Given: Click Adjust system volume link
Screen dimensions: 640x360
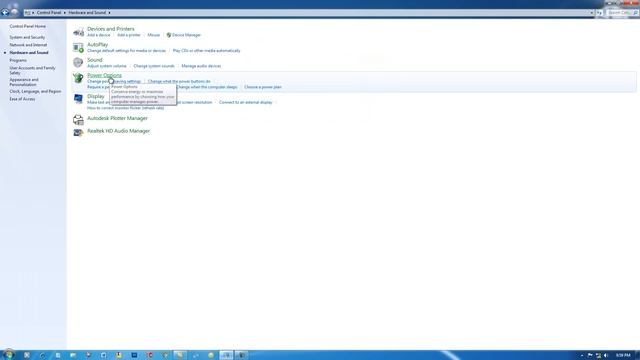Looking at the screenshot, I should click(107, 66).
